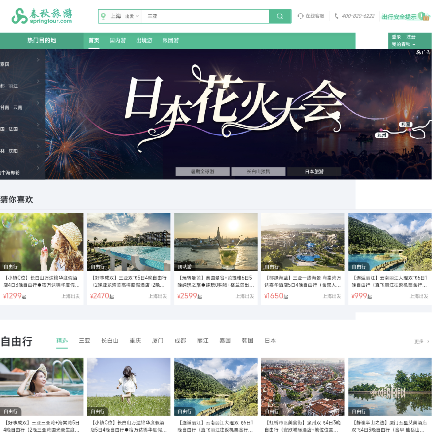
Task: Open the lake reflection trees card
Action: (x=390, y=395)
